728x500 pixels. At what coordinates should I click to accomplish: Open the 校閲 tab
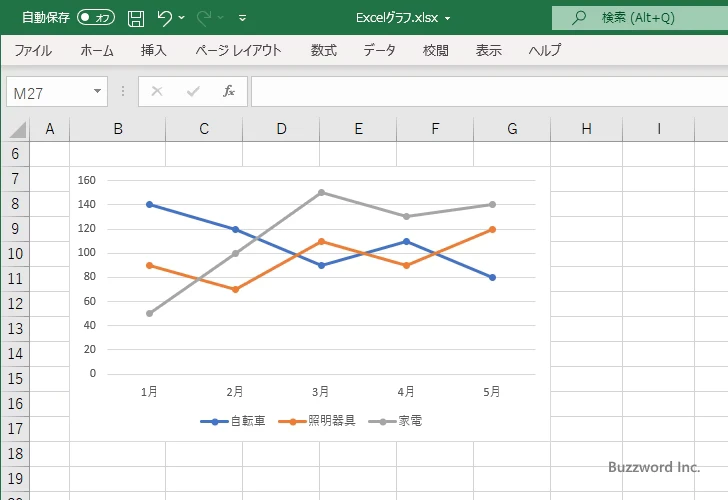[436, 50]
